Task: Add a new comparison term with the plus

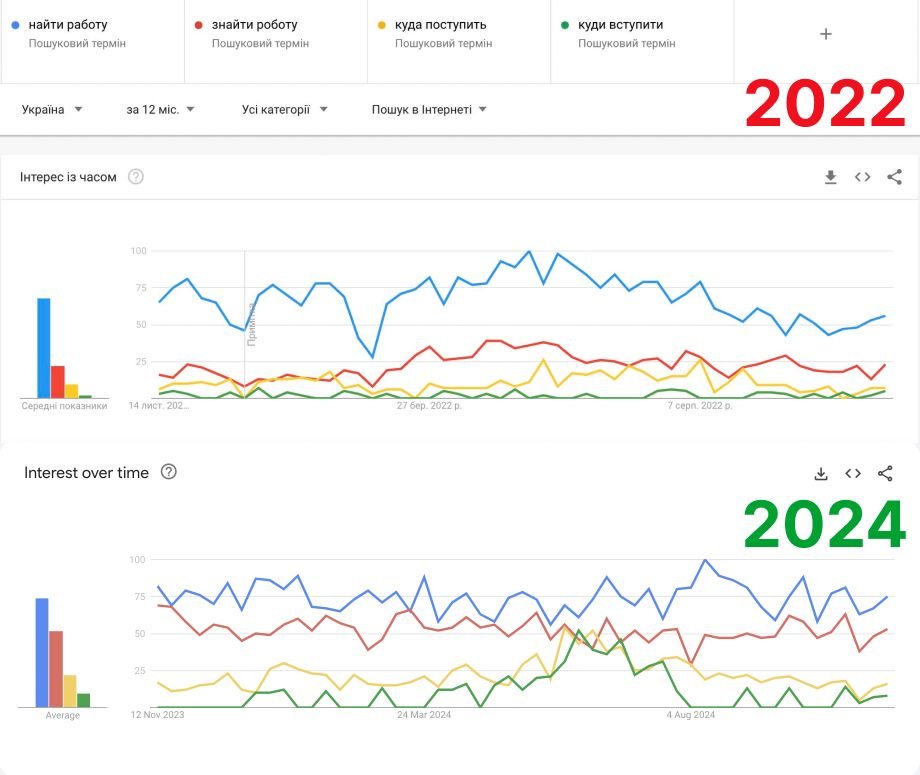Action: [826, 34]
